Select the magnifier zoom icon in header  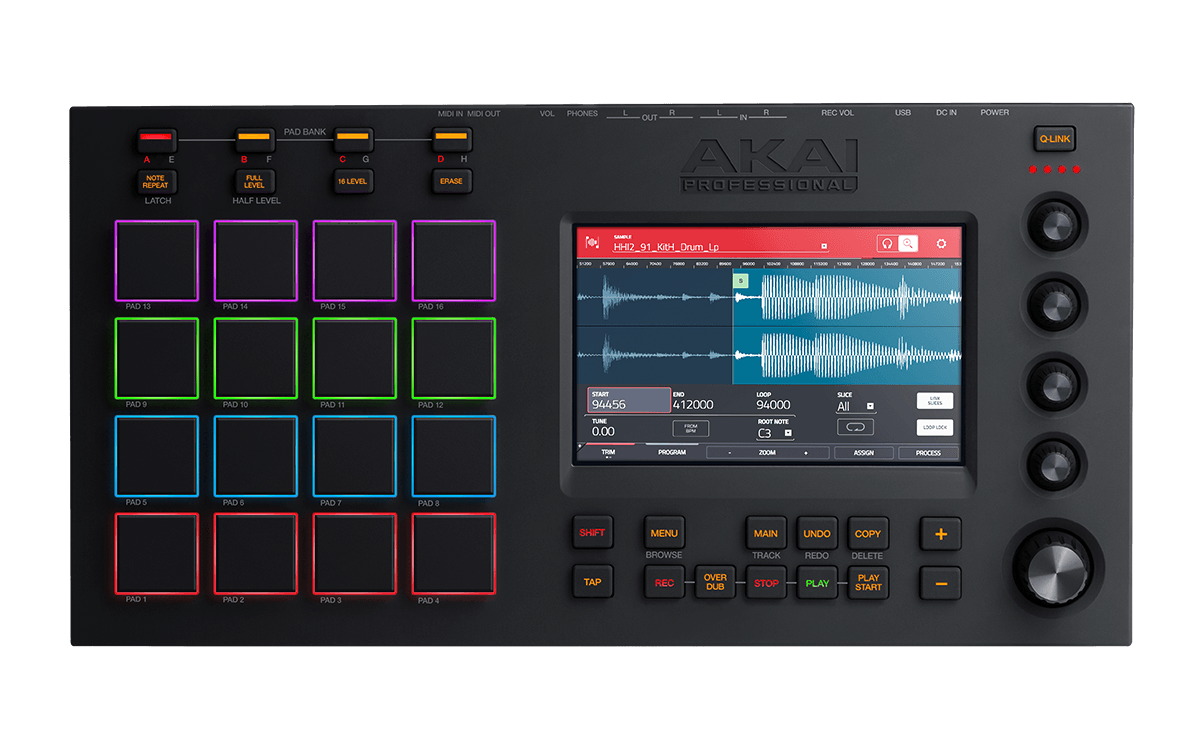[x=908, y=243]
